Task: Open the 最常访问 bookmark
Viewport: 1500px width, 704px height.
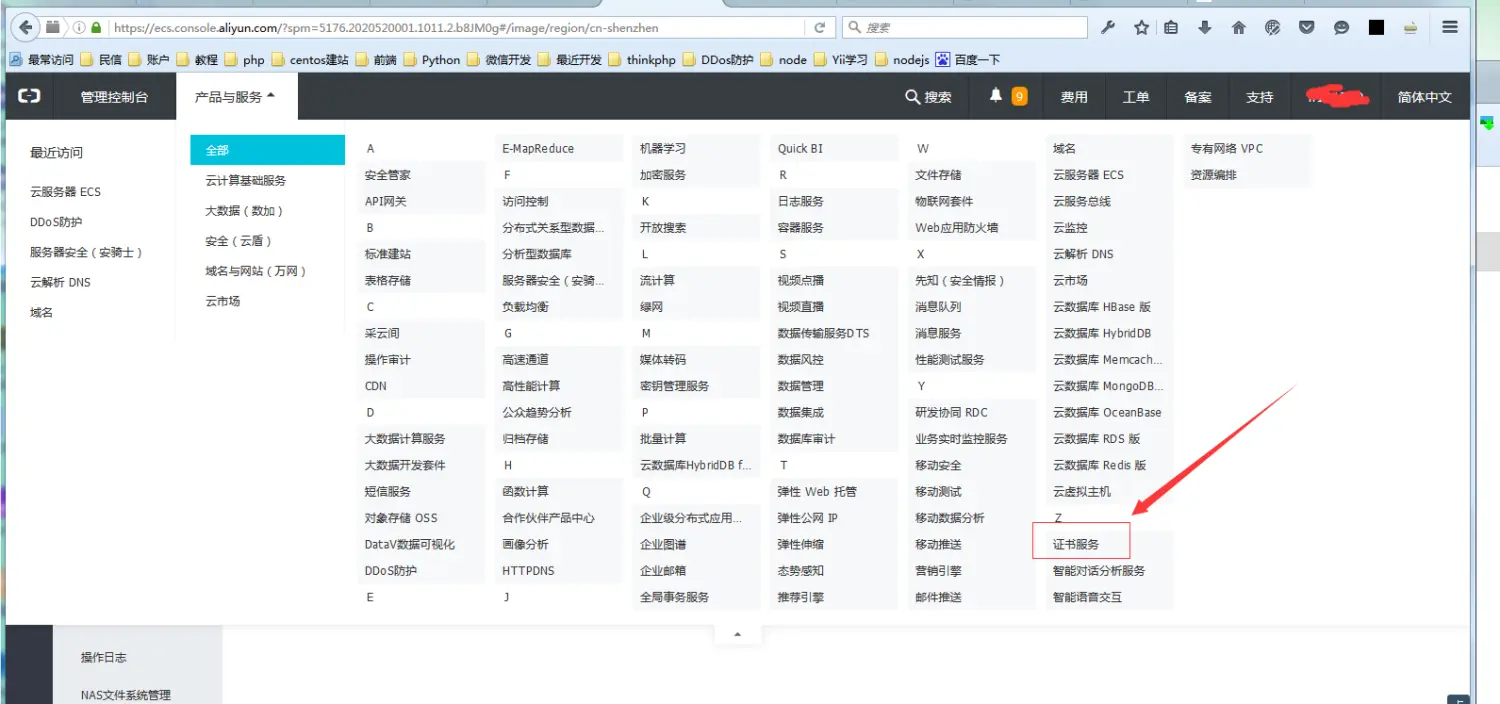Action: pyautogui.click(x=42, y=60)
